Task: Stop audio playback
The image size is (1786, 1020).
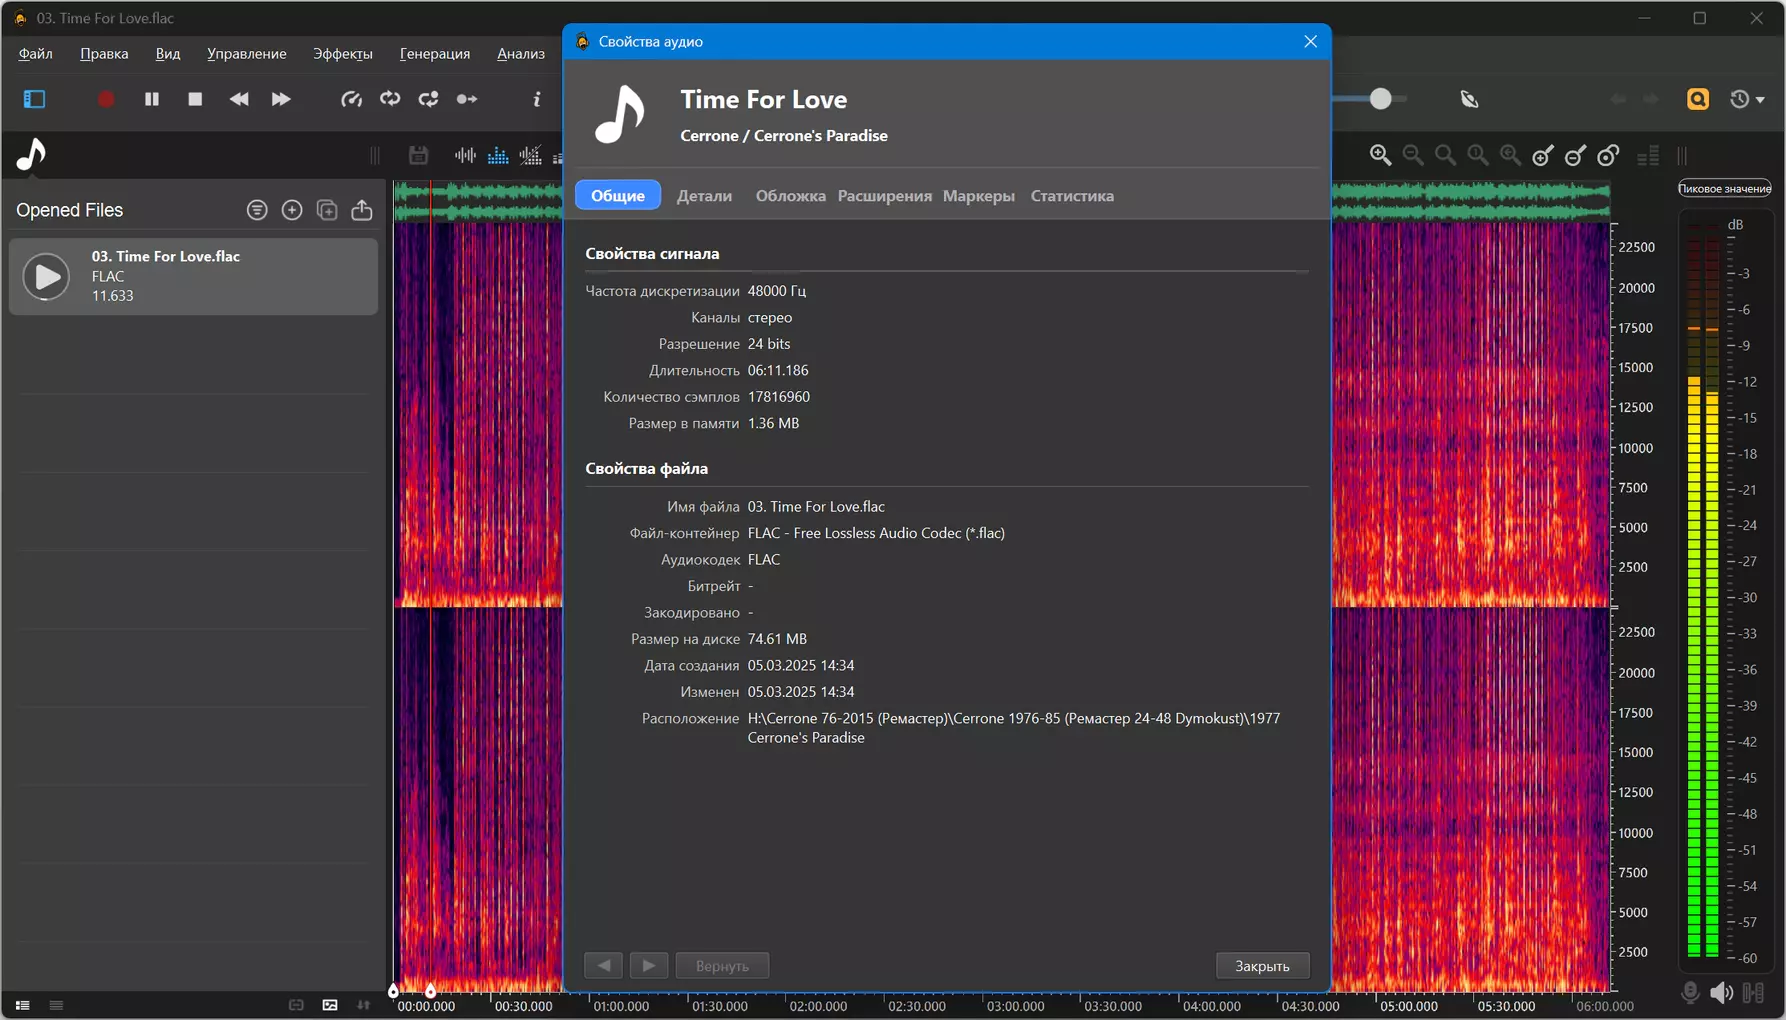Action: pyautogui.click(x=195, y=99)
